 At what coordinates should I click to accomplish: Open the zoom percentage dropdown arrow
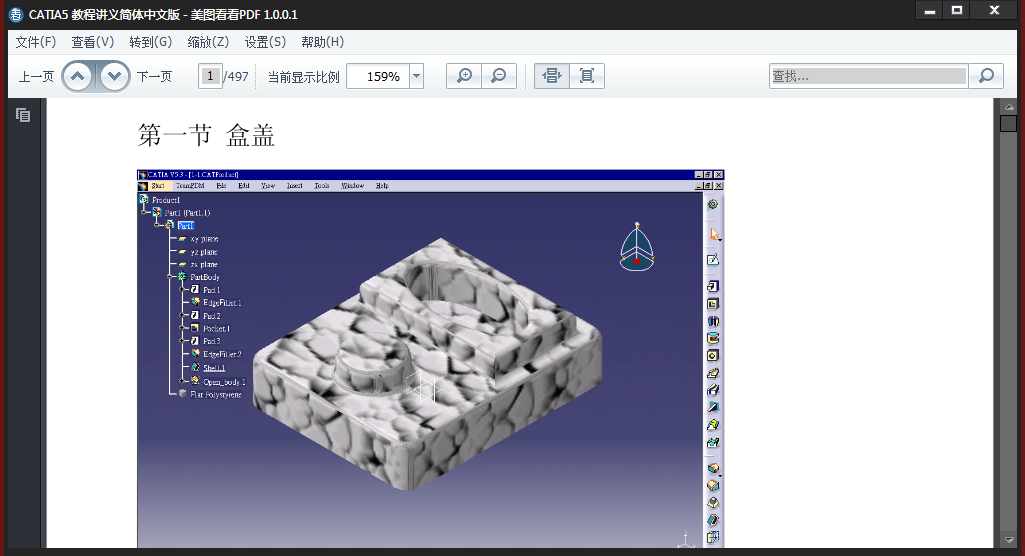(x=416, y=76)
